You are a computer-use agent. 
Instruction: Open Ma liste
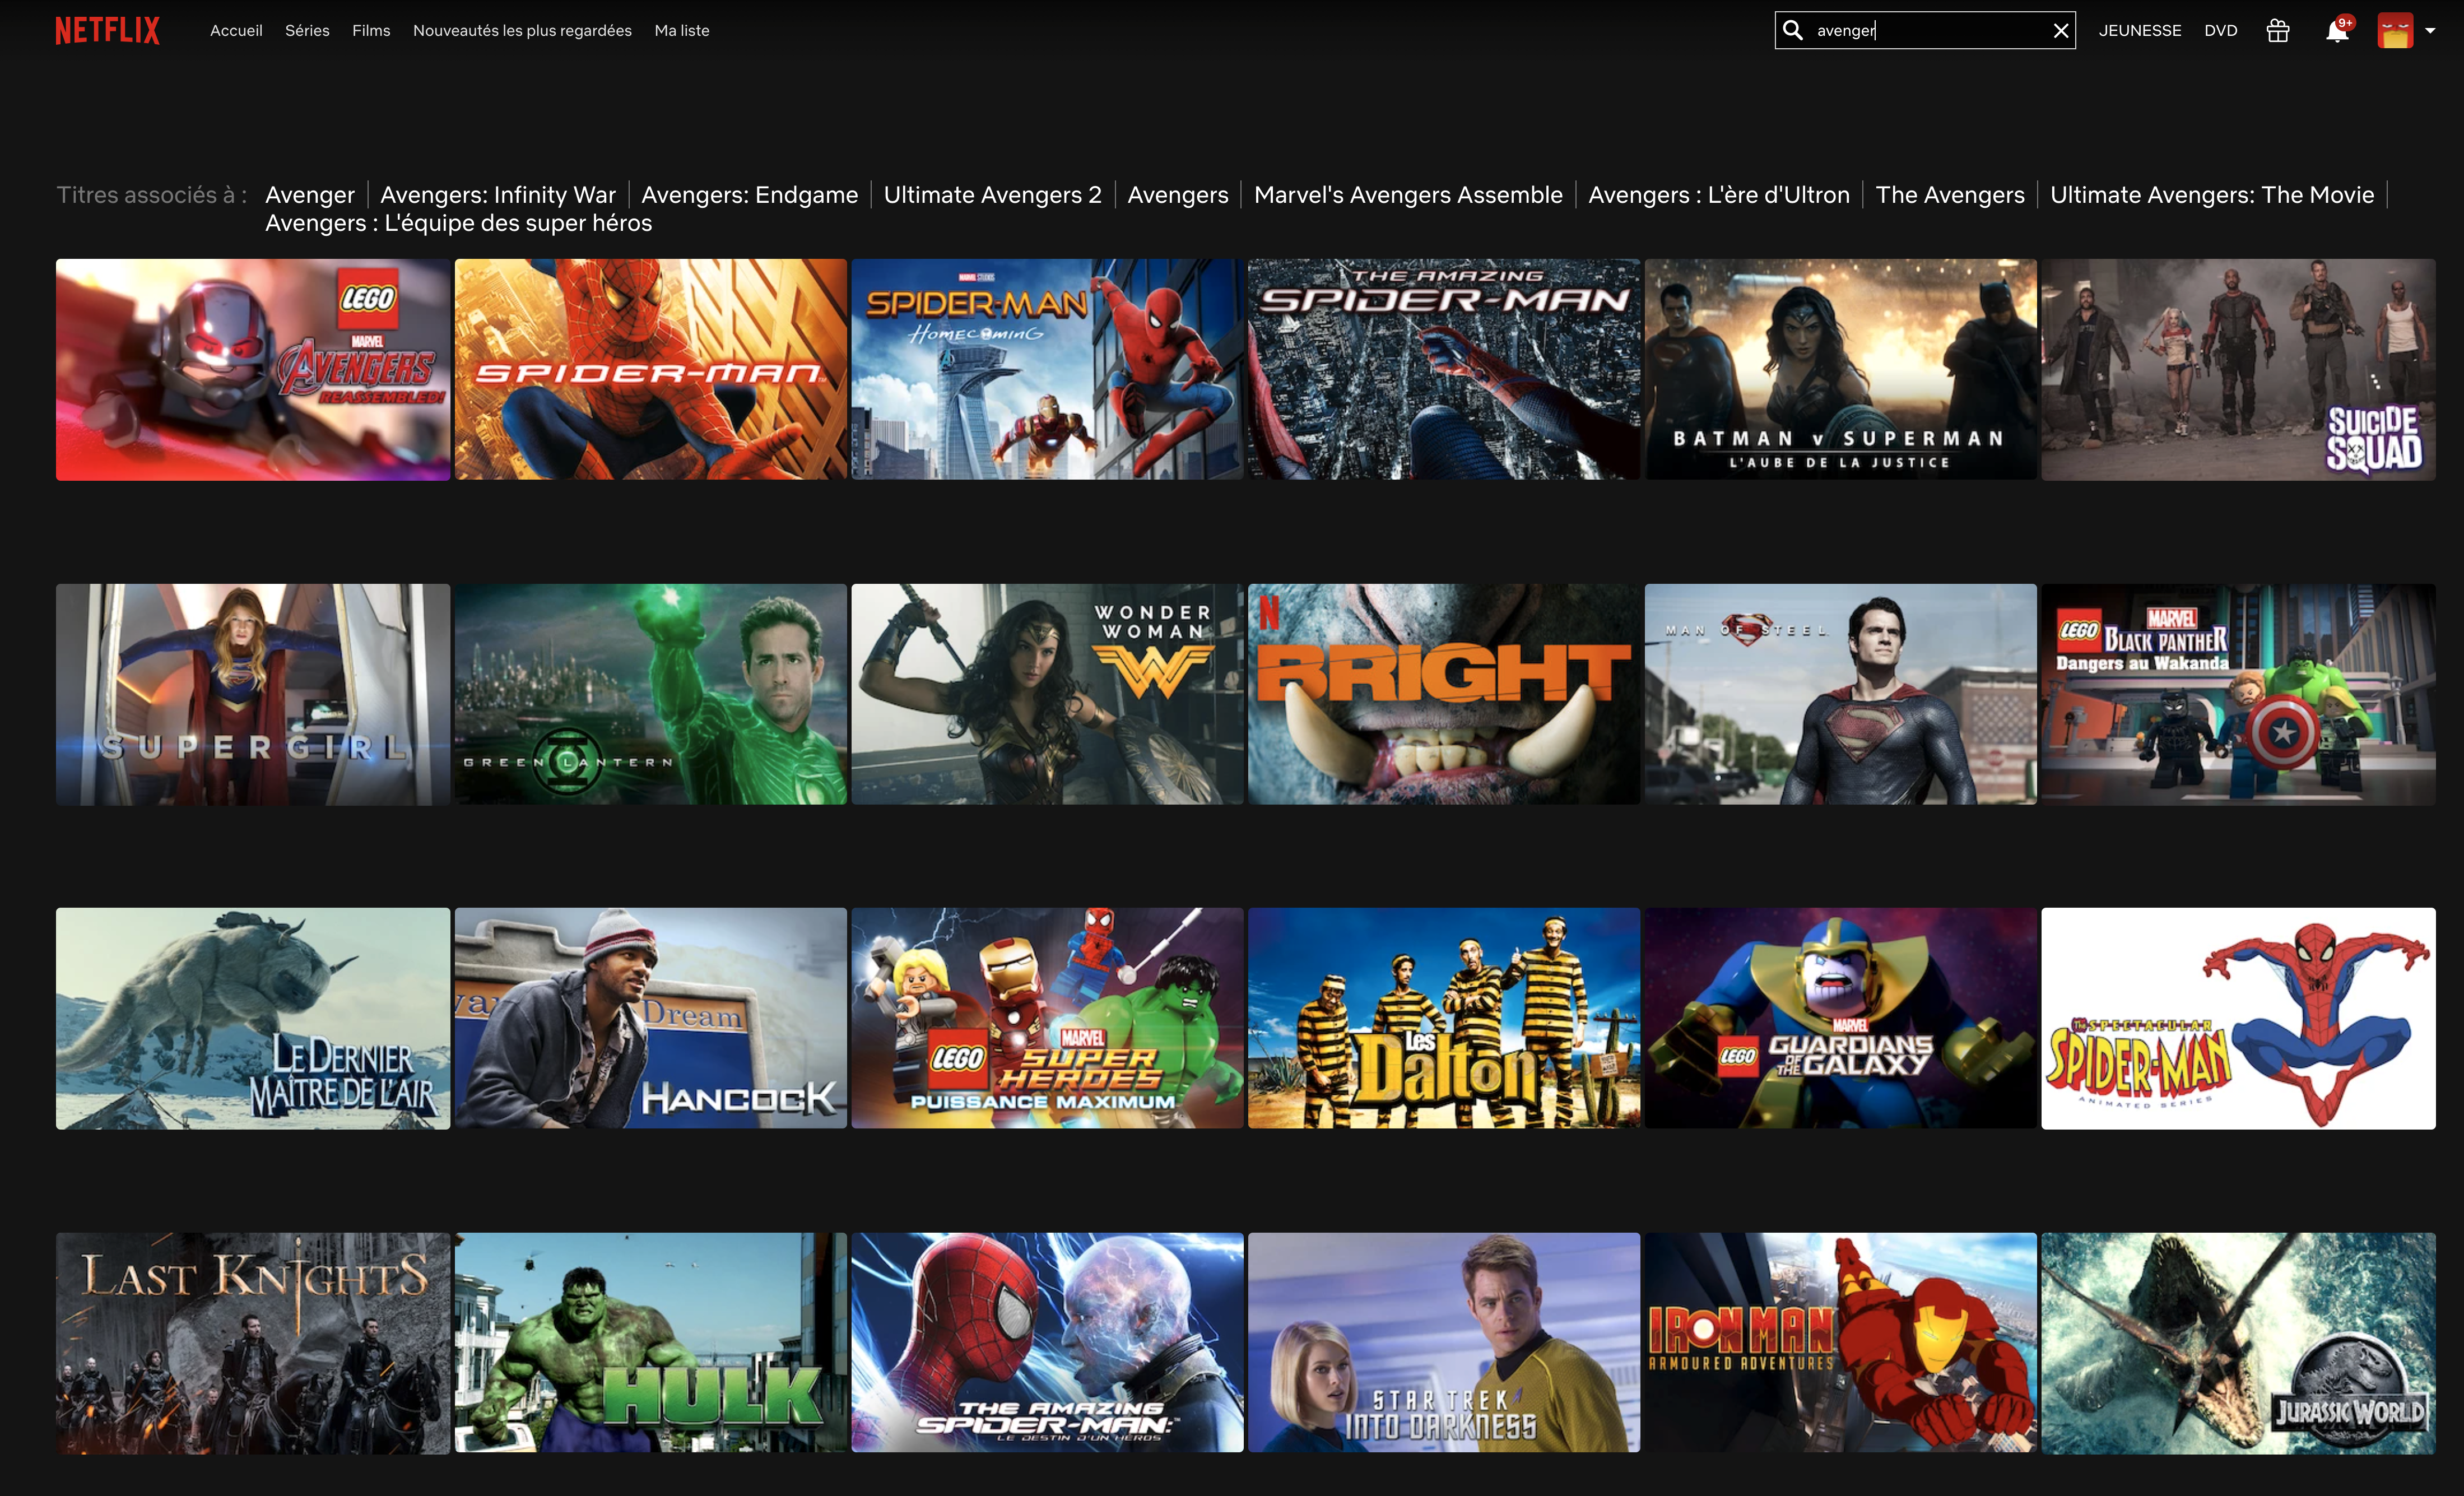[x=682, y=31]
